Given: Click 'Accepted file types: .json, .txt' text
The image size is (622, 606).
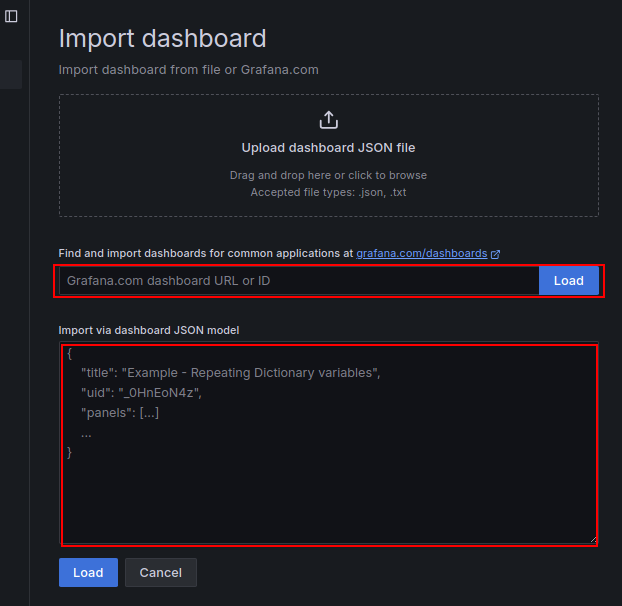Looking at the screenshot, I should 328,192.
